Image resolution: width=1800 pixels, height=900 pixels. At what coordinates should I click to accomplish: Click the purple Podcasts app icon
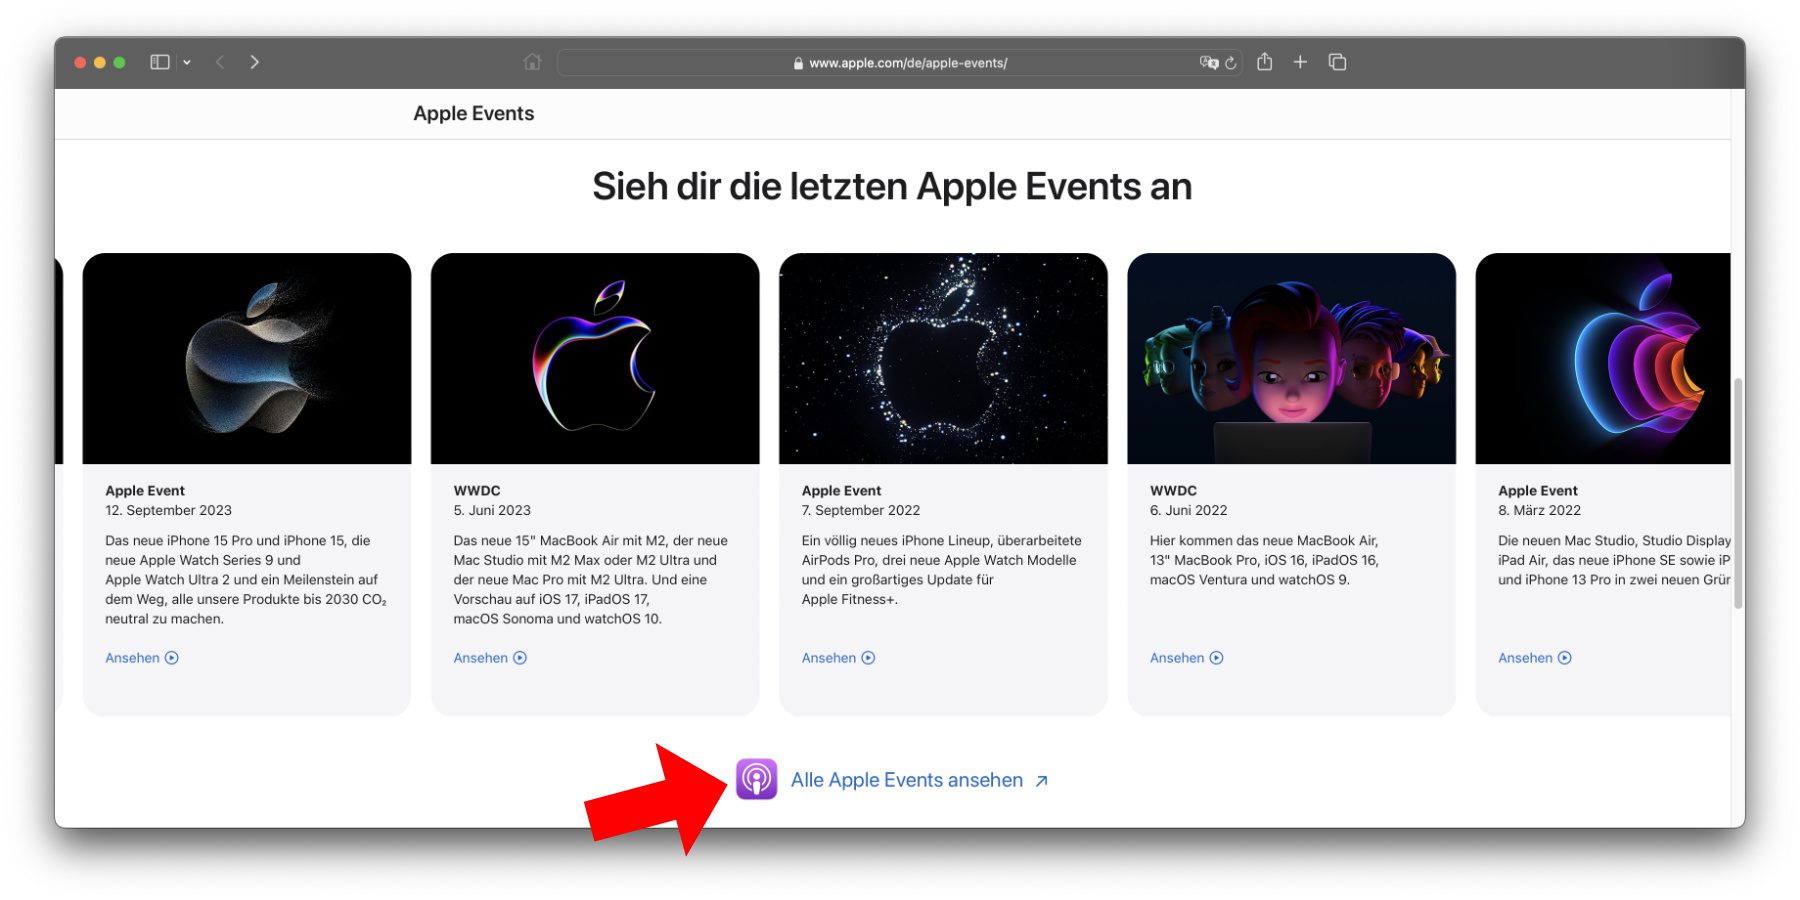click(757, 779)
